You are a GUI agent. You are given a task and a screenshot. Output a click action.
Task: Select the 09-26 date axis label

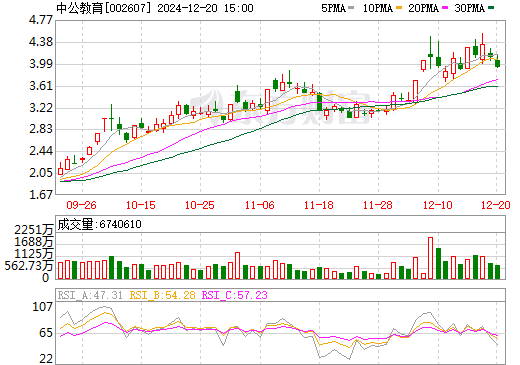81,205
